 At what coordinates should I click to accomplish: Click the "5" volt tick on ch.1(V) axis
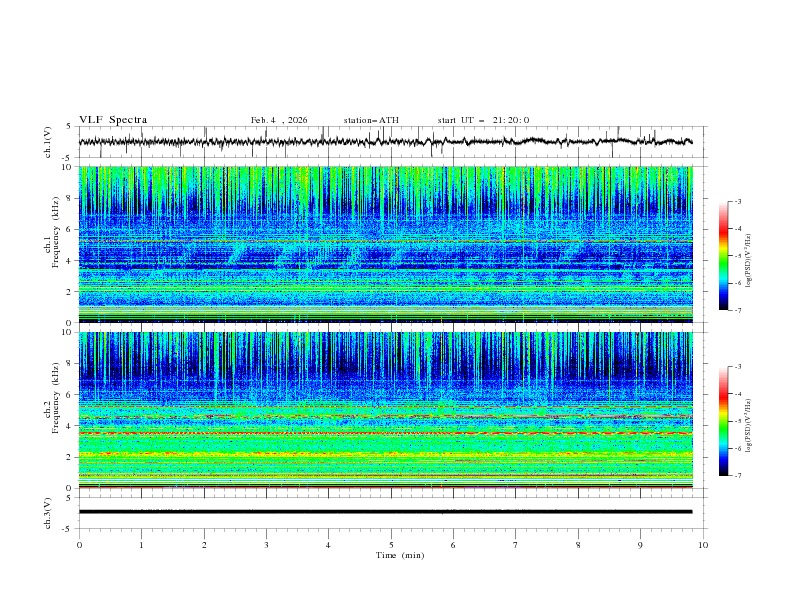coord(70,126)
